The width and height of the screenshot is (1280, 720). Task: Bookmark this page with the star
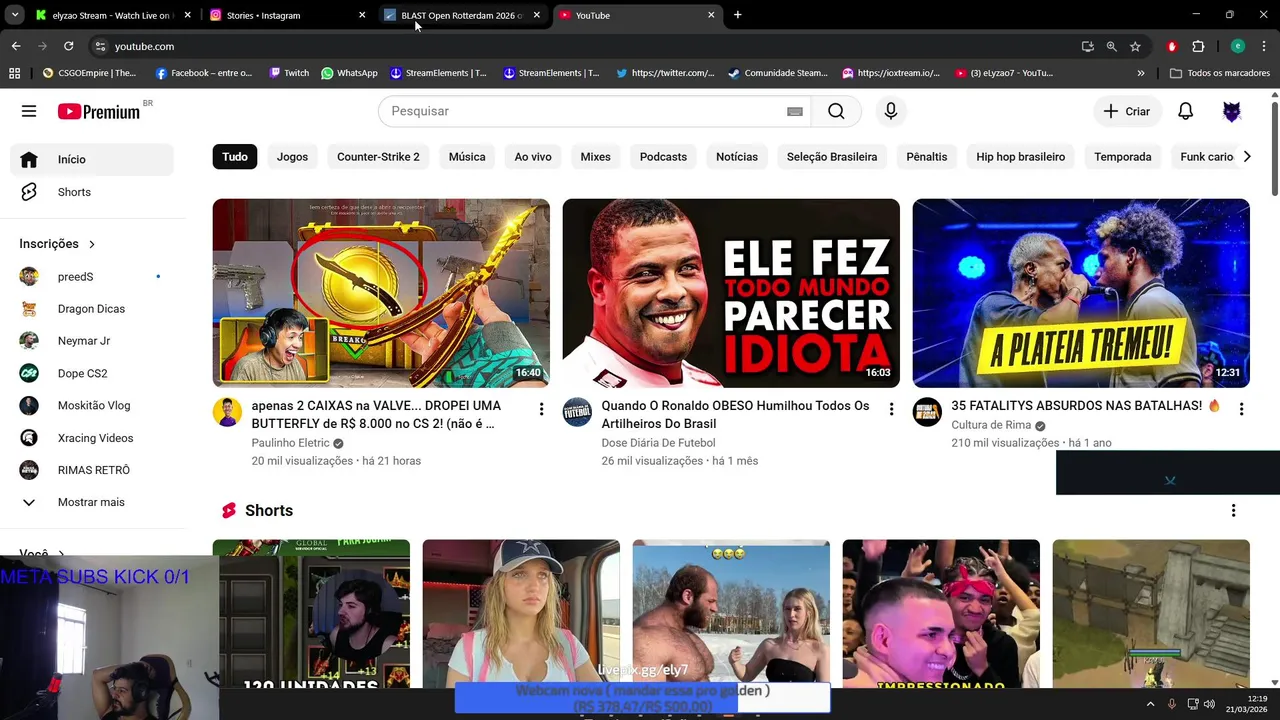pyautogui.click(x=1135, y=46)
